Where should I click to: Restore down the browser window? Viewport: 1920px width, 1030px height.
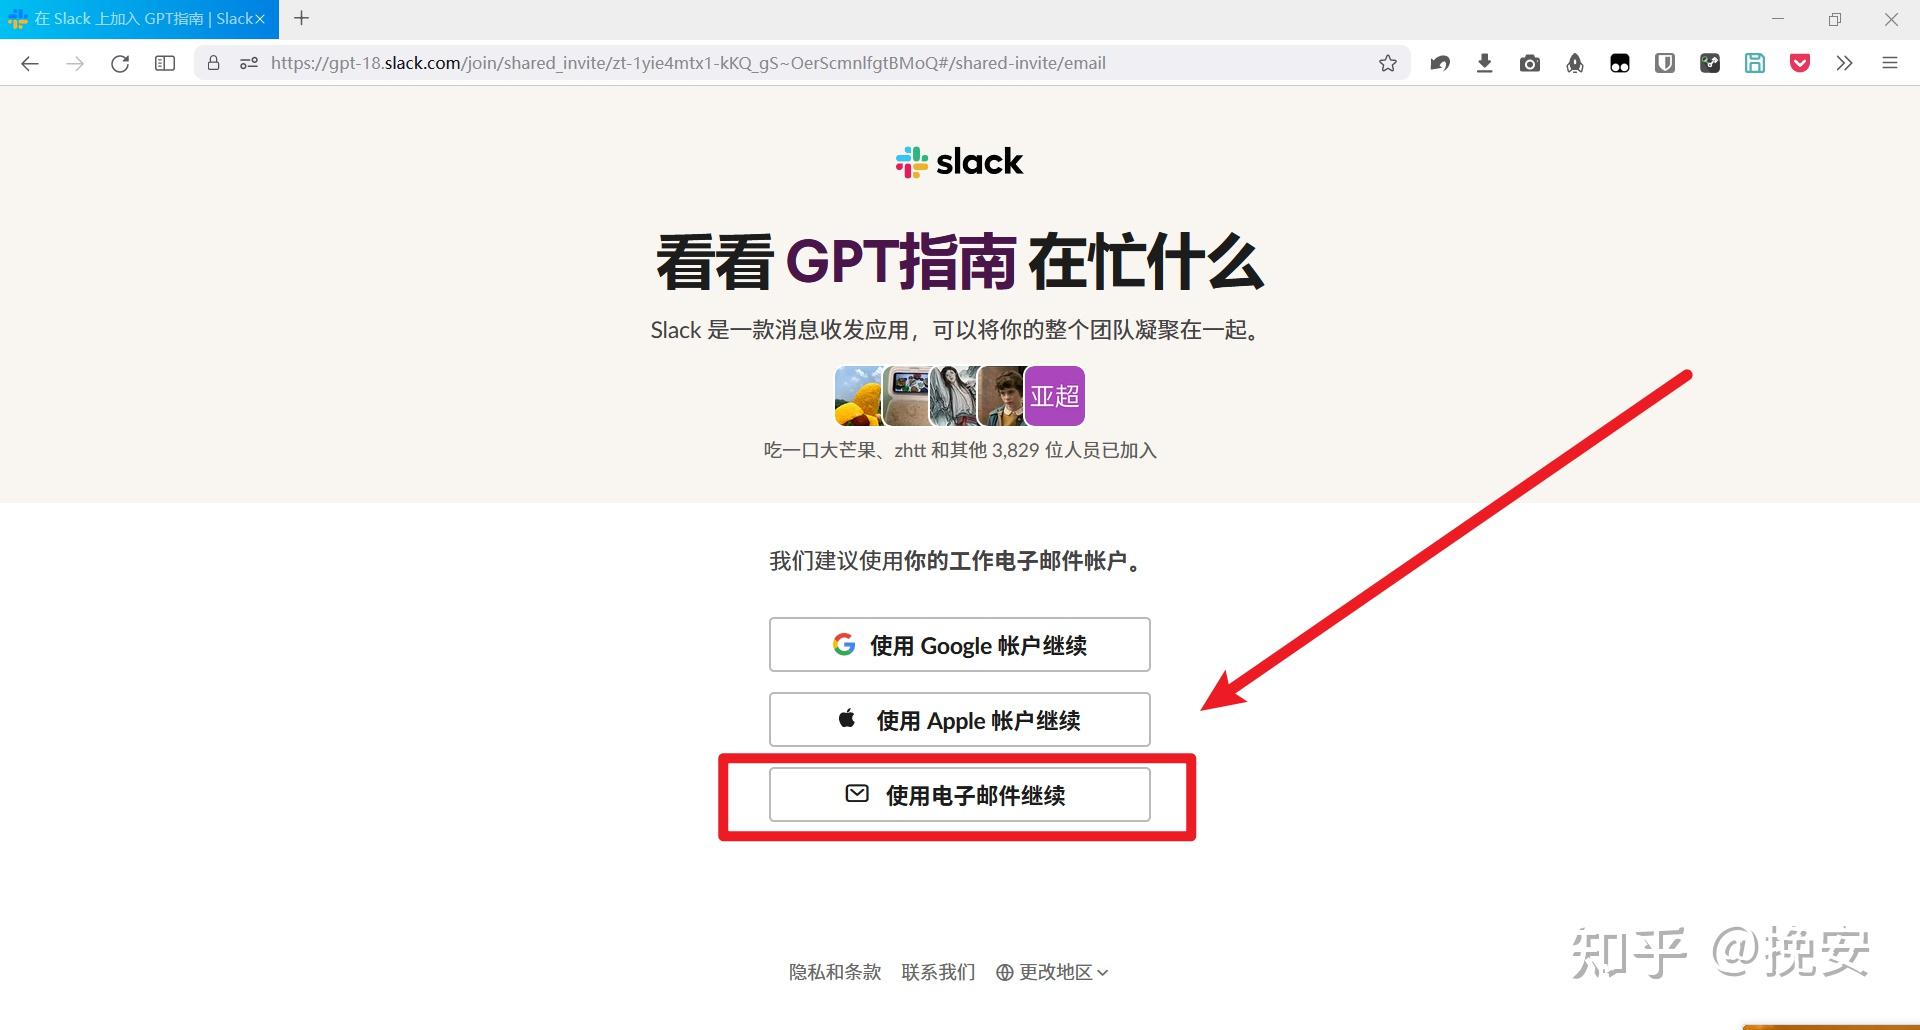[x=1835, y=19]
